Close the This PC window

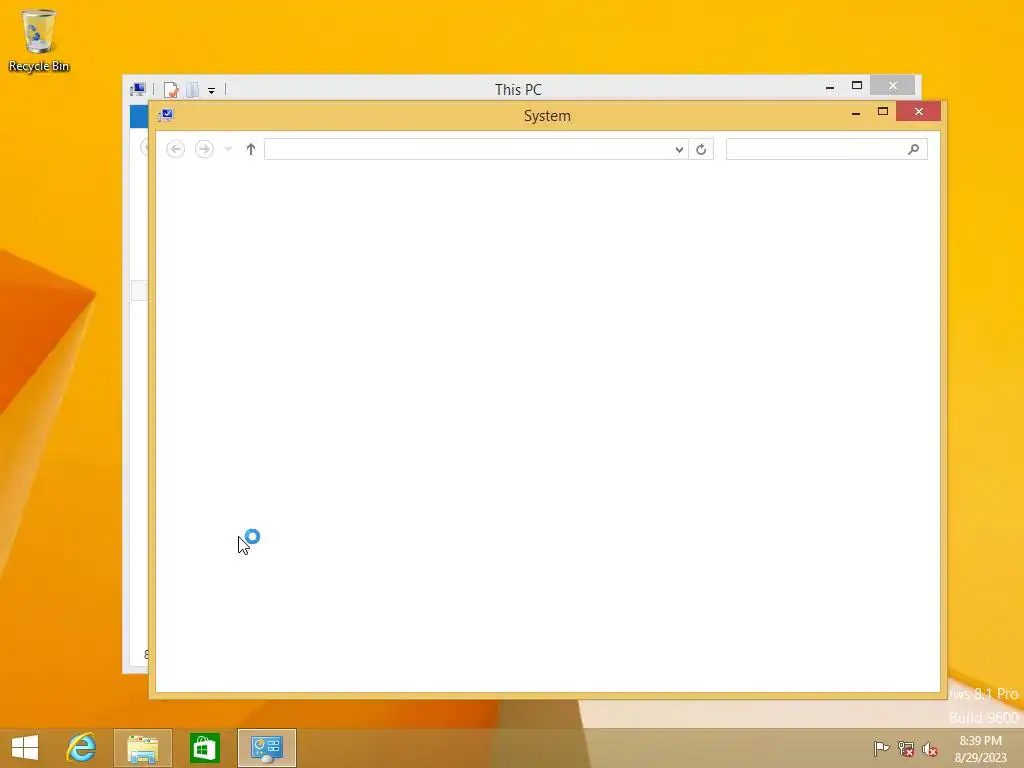893,86
